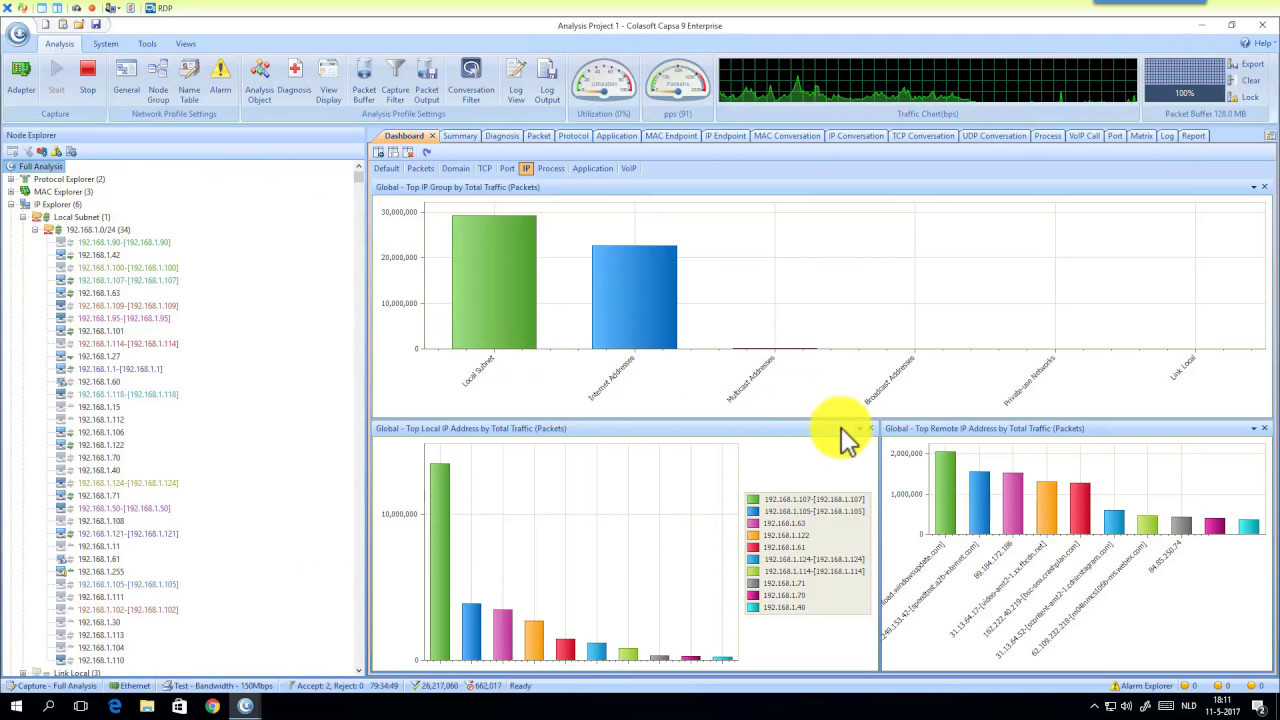Image resolution: width=1280 pixels, height=720 pixels.
Task: Open the Summary tab
Action: [x=460, y=136]
